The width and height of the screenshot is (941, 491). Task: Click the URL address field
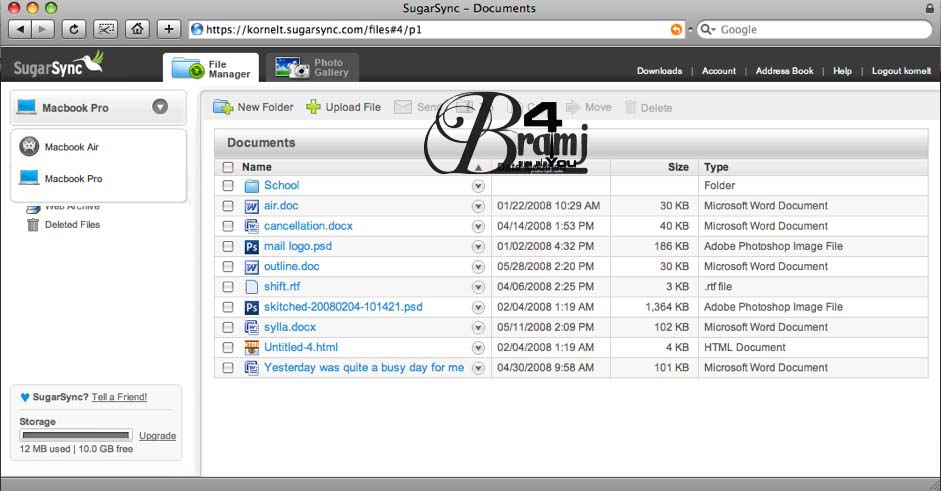click(x=436, y=29)
